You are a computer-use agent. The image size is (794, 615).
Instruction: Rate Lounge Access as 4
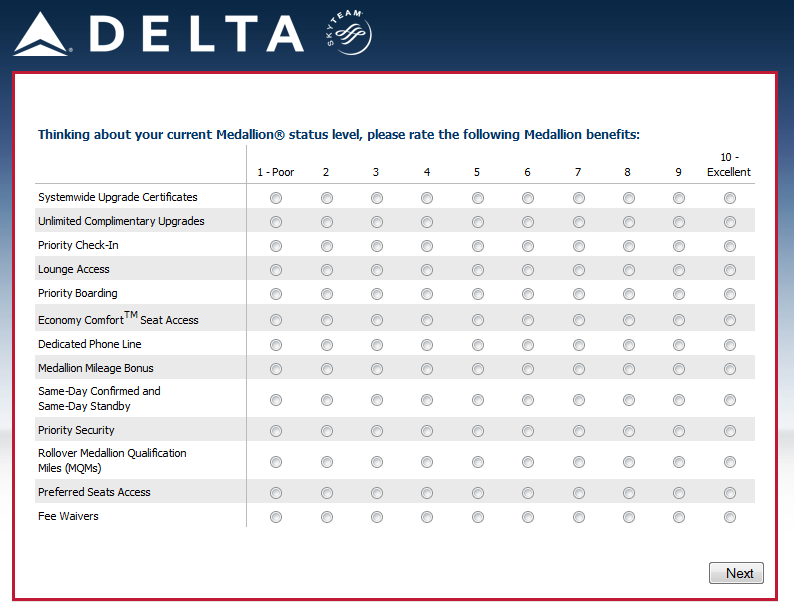tap(427, 270)
